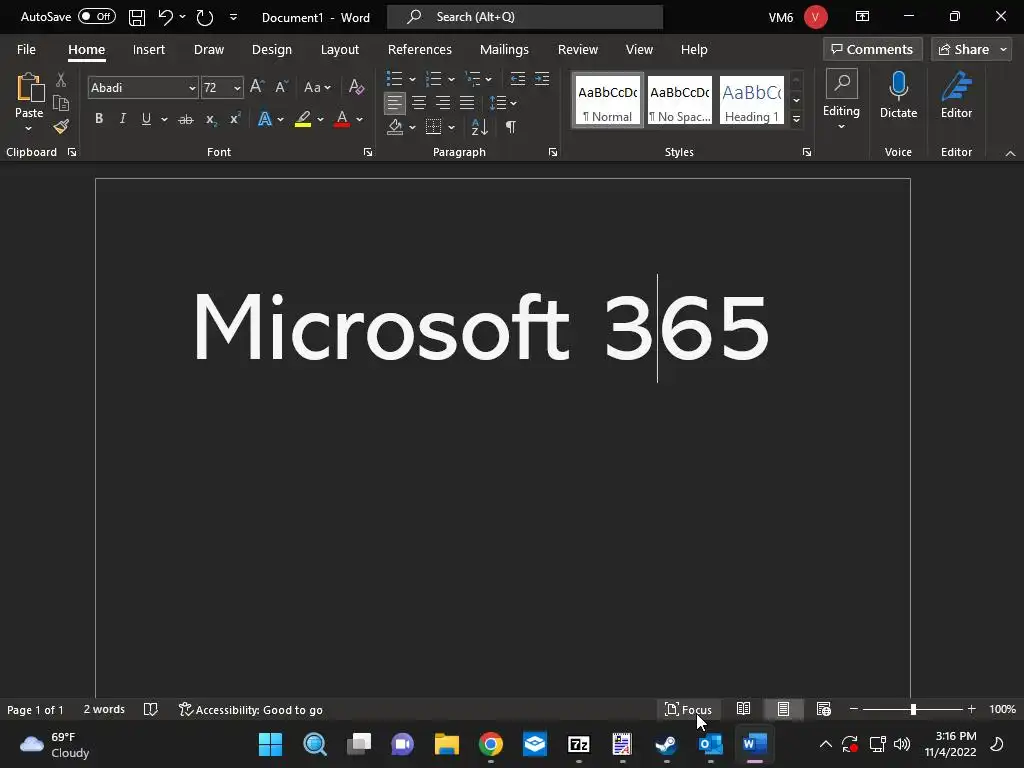
Task: Cut selected text with scissors icon
Action: pyautogui.click(x=61, y=80)
